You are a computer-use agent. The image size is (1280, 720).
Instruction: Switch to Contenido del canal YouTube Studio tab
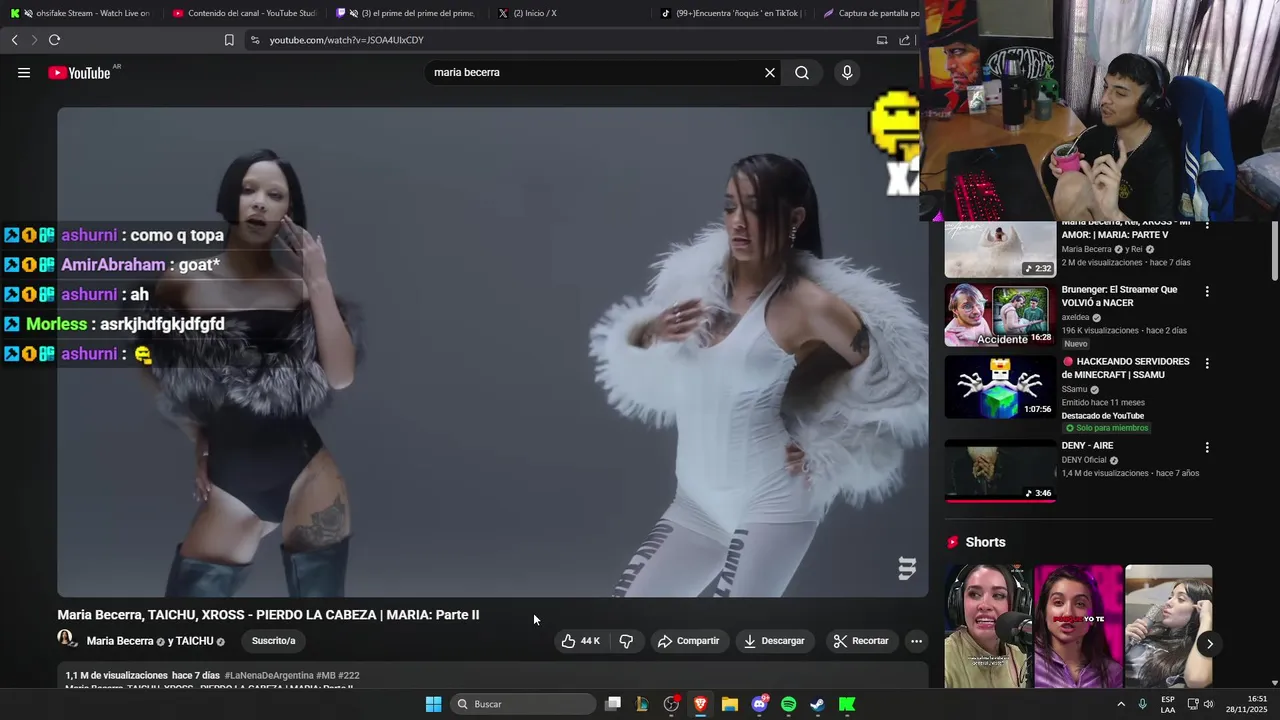[x=244, y=13]
